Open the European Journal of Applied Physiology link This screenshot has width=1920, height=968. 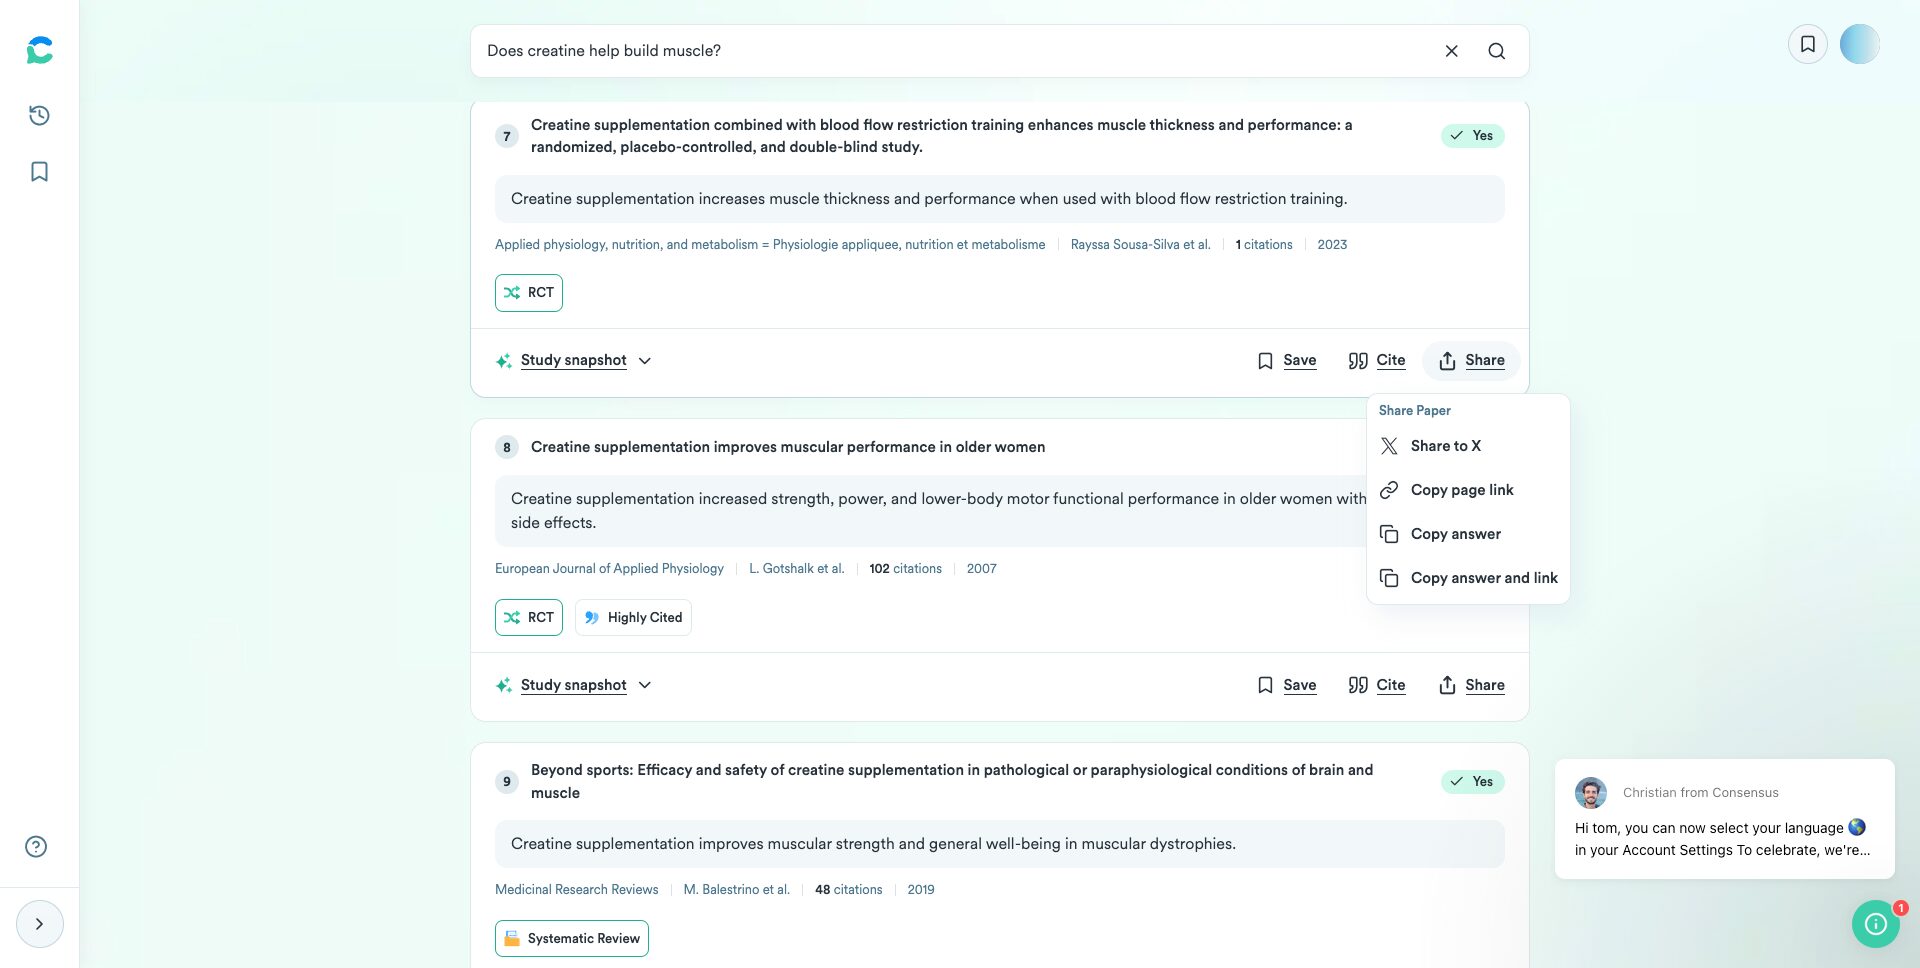click(609, 568)
